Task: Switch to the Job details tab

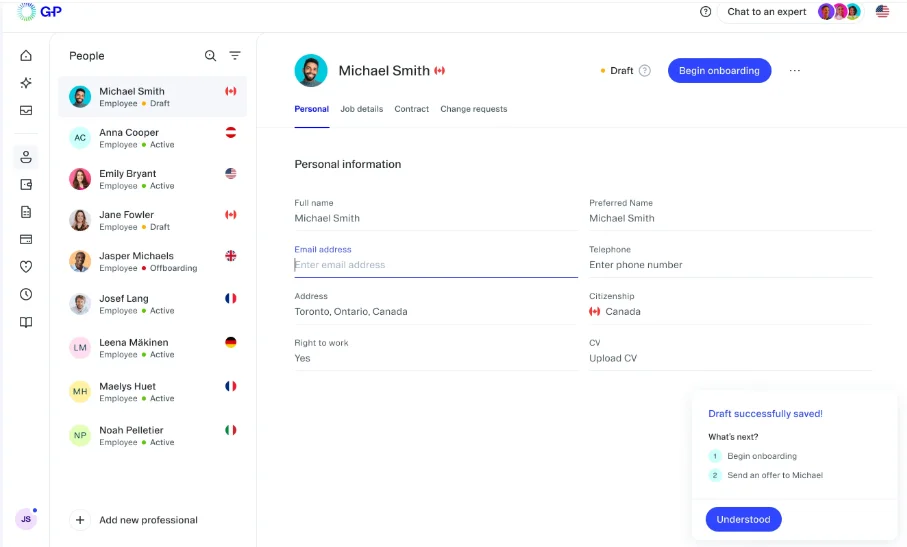Action: click(x=361, y=109)
